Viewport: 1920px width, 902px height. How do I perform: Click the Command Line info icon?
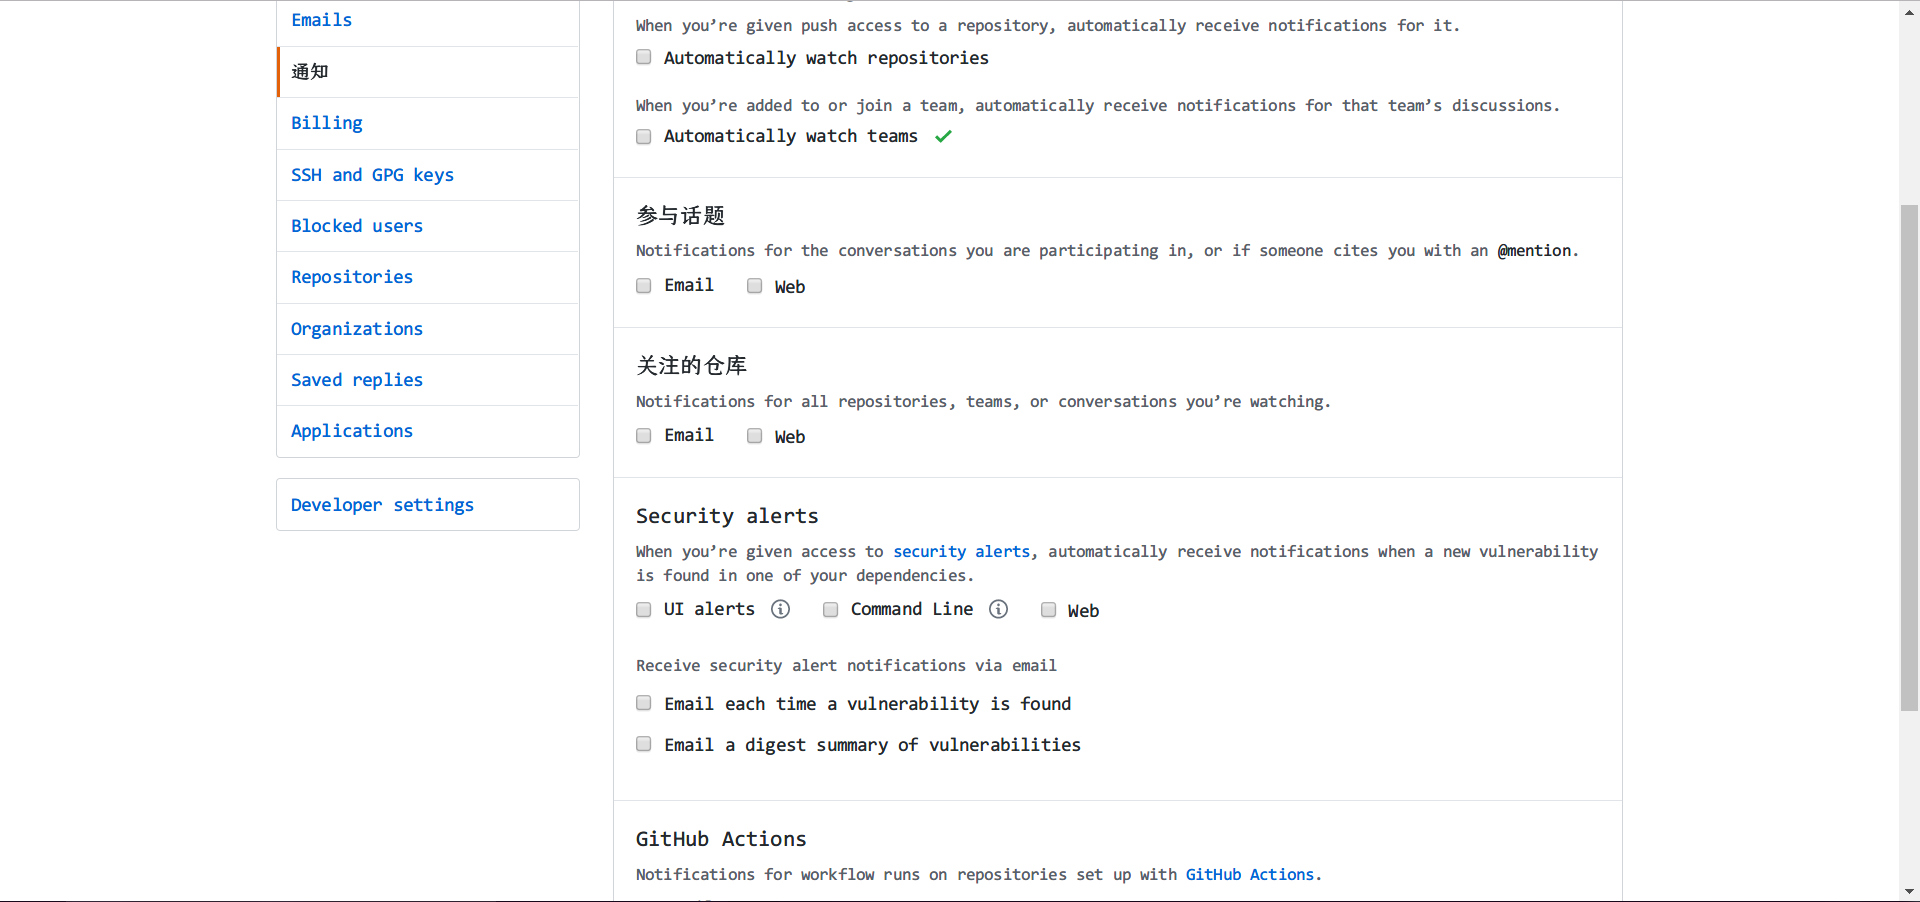pos(998,609)
